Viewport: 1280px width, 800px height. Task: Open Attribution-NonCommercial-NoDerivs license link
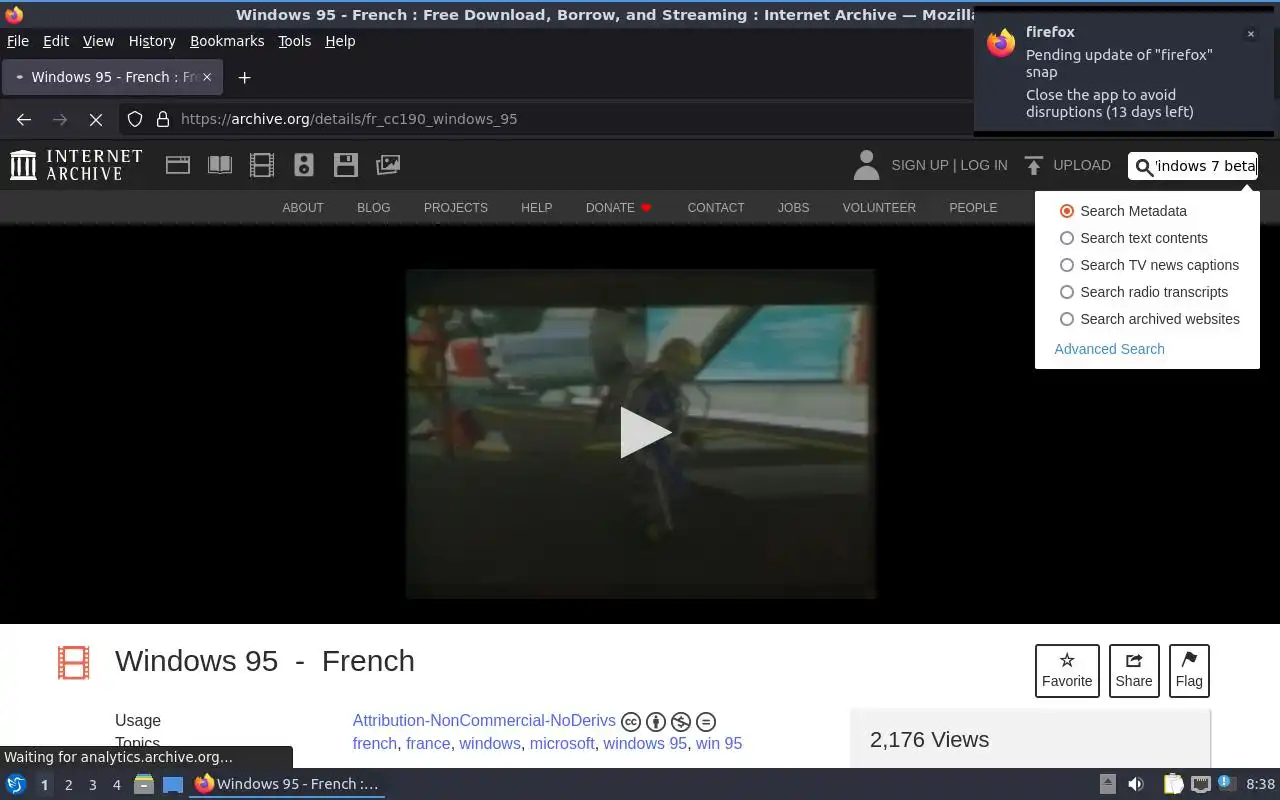click(484, 720)
